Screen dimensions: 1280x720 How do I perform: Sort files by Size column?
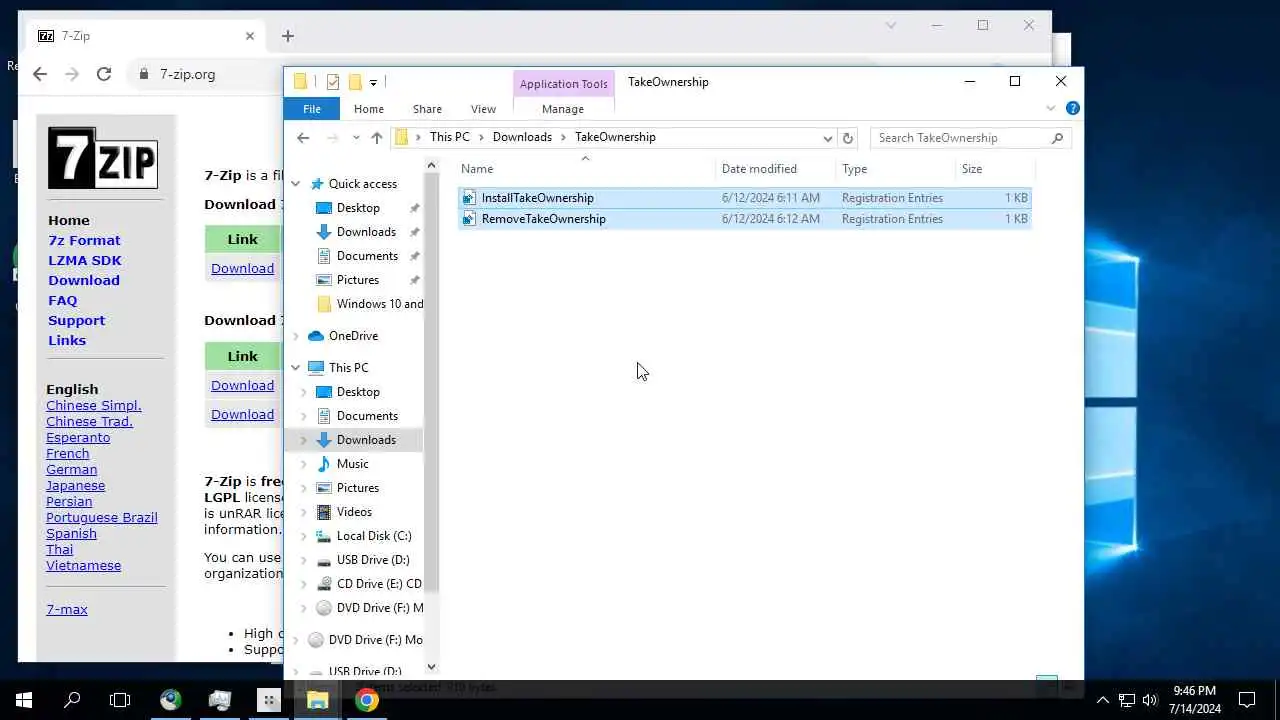(994, 169)
